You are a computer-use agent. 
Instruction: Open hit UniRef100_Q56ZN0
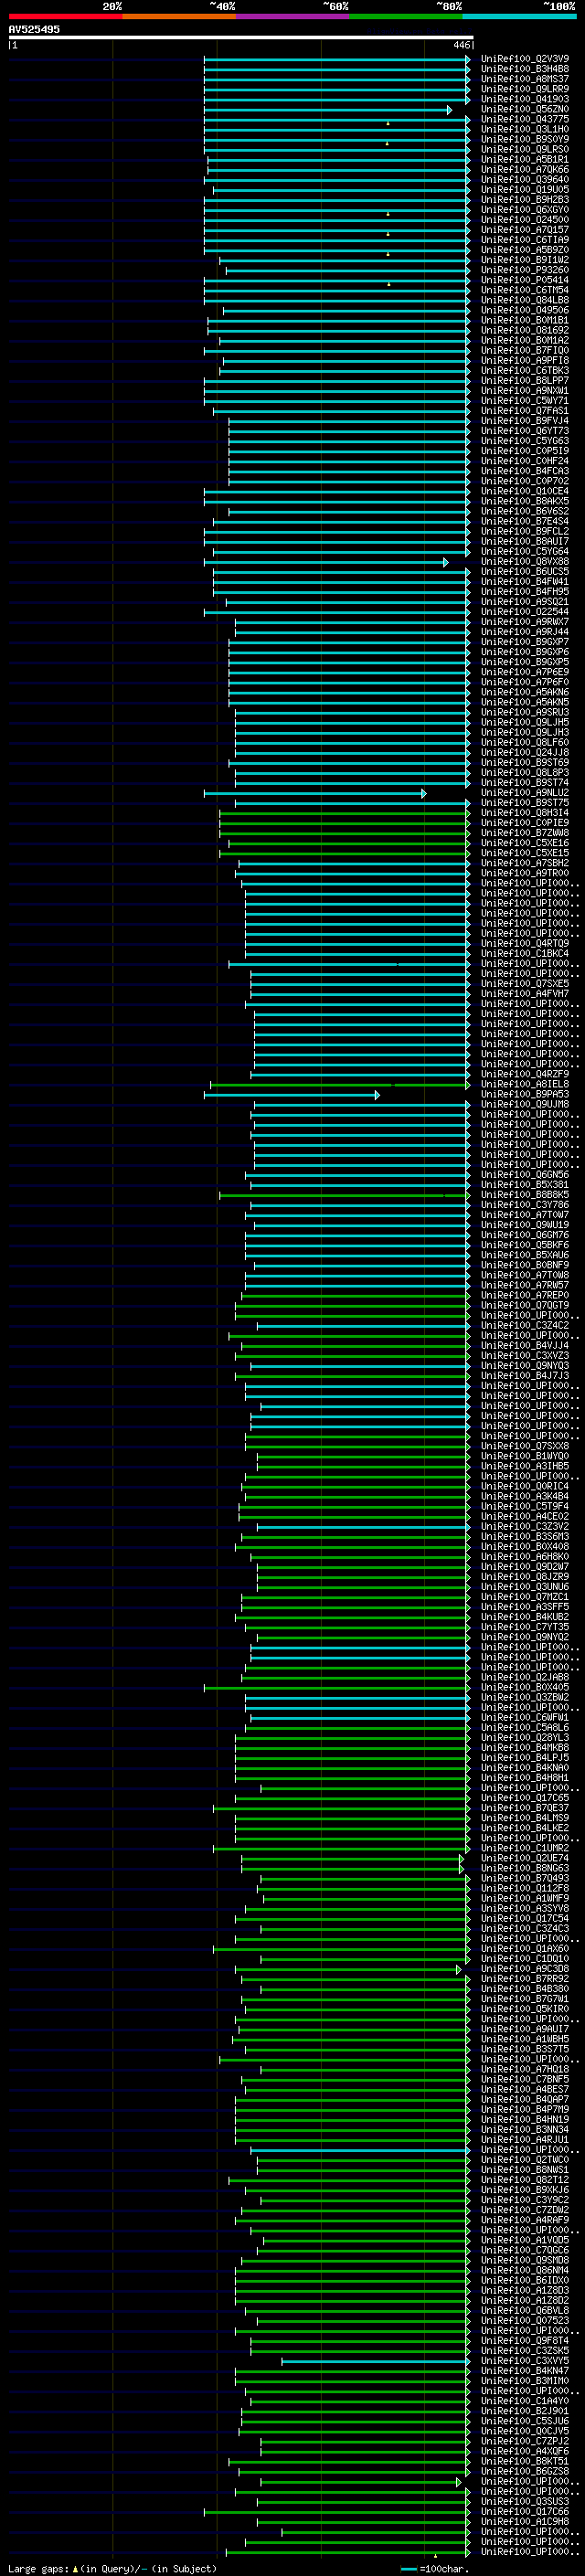pyautogui.click(x=525, y=109)
